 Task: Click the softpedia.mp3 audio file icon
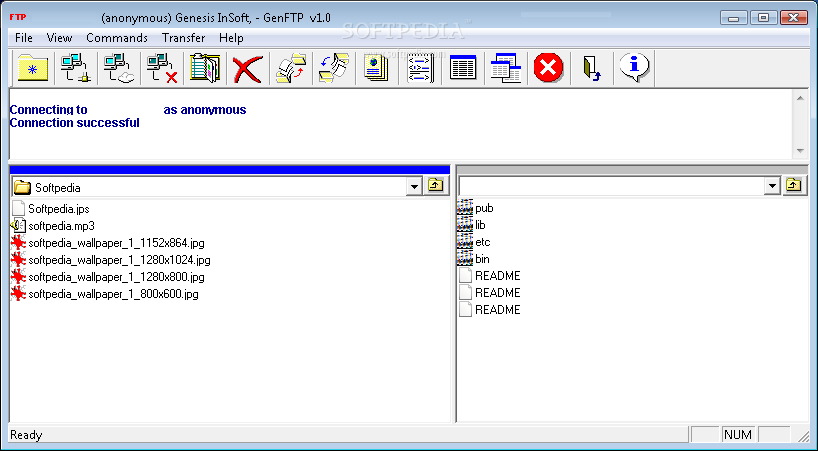tap(18, 226)
